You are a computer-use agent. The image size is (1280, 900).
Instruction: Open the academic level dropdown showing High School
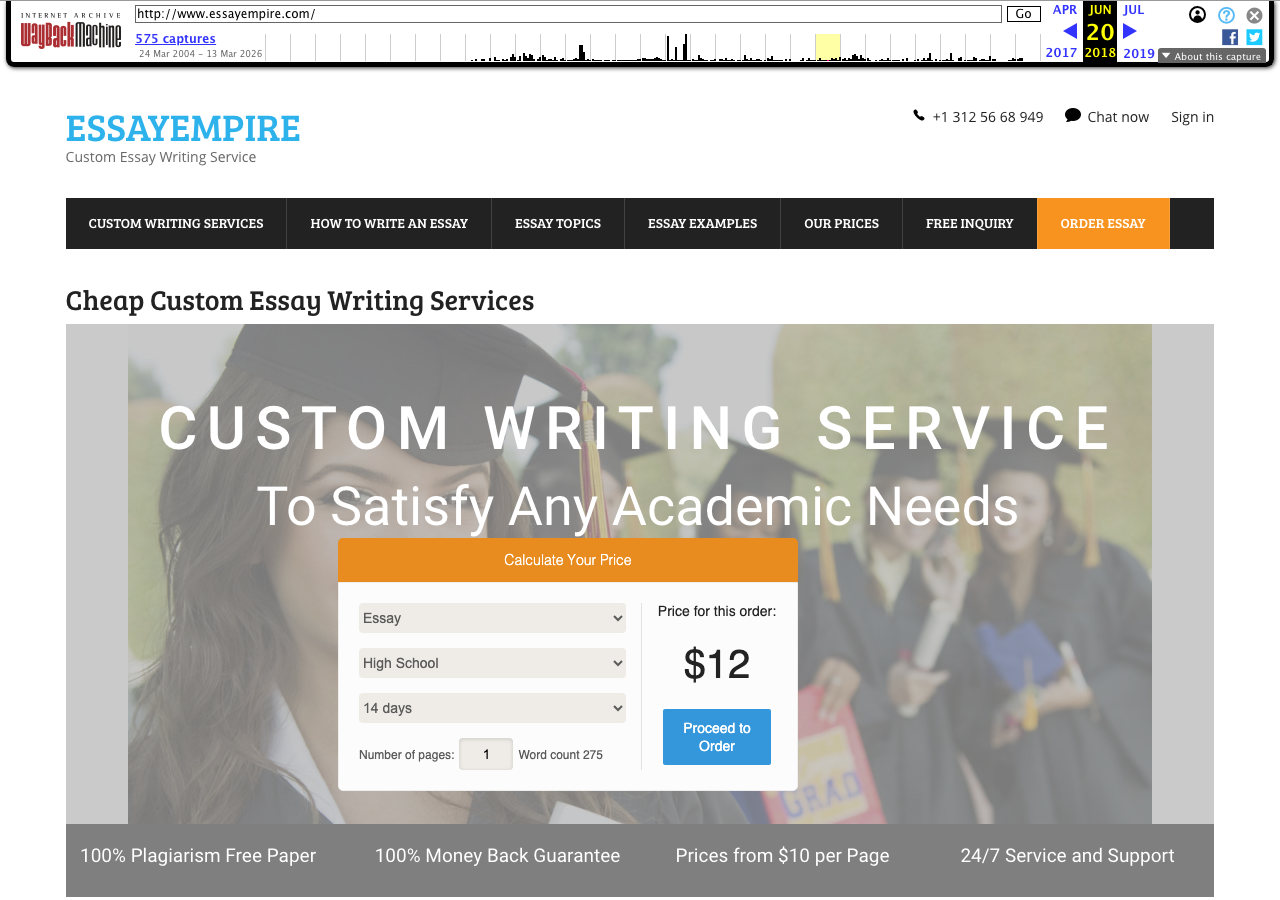point(492,663)
